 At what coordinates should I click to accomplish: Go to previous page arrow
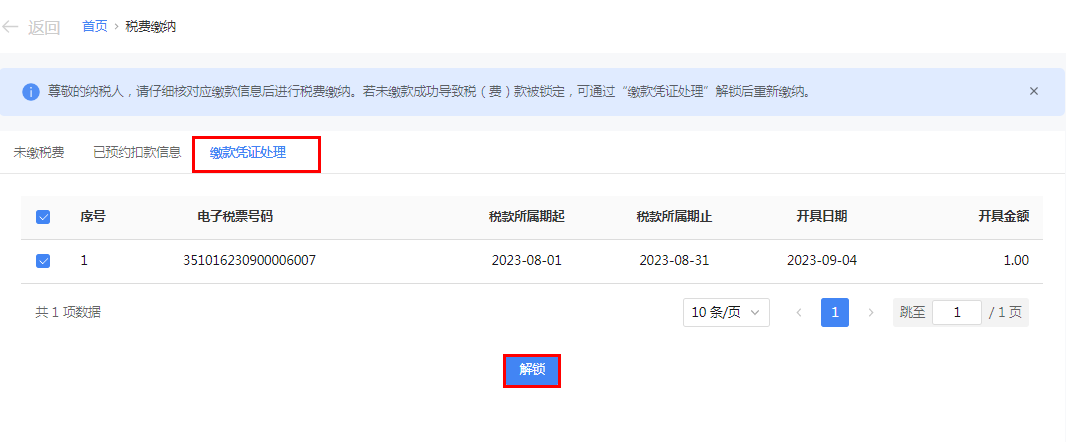798,313
